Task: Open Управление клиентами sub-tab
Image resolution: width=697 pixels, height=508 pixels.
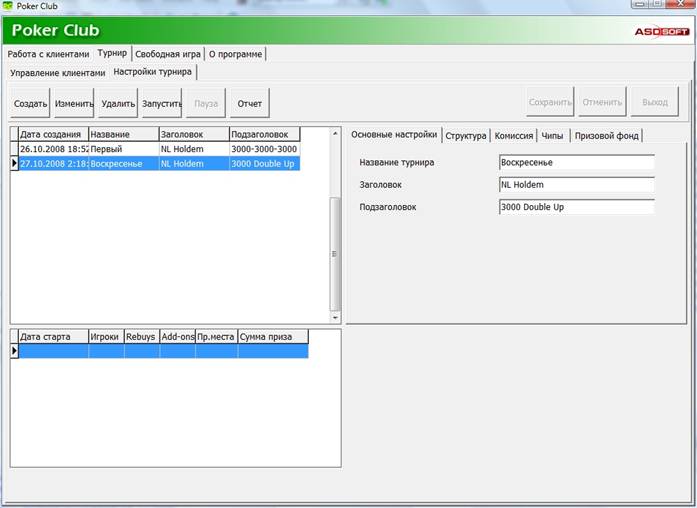Action: click(x=57, y=73)
